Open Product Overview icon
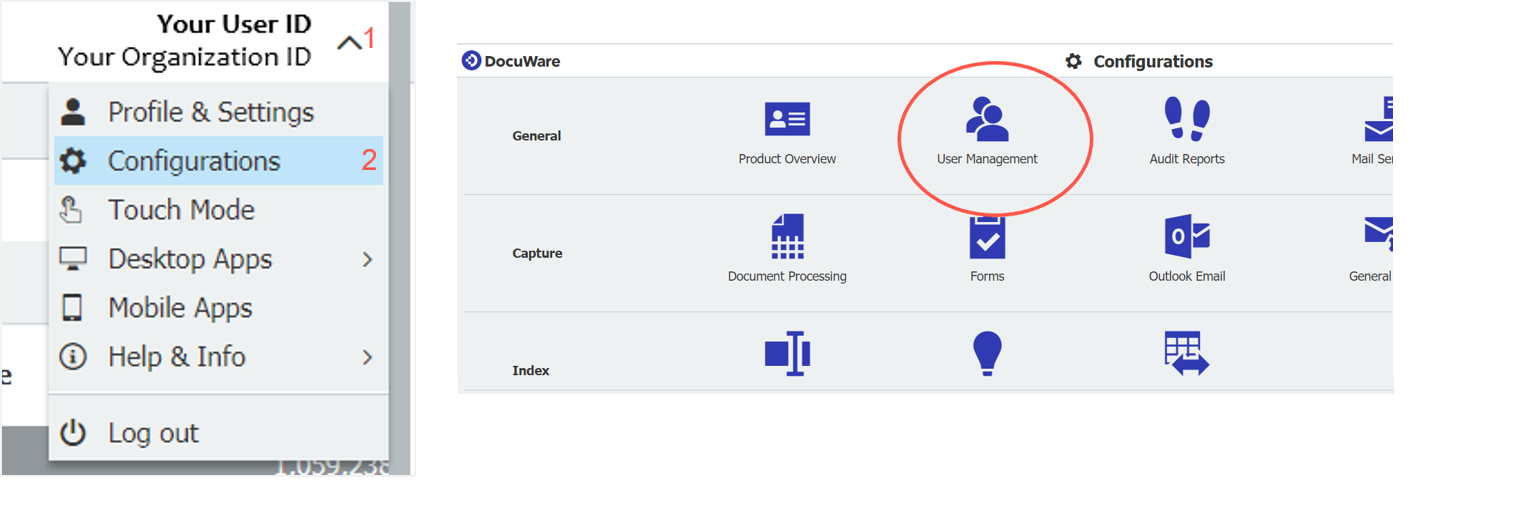Viewport: 1534px width, 509px height. click(x=787, y=121)
